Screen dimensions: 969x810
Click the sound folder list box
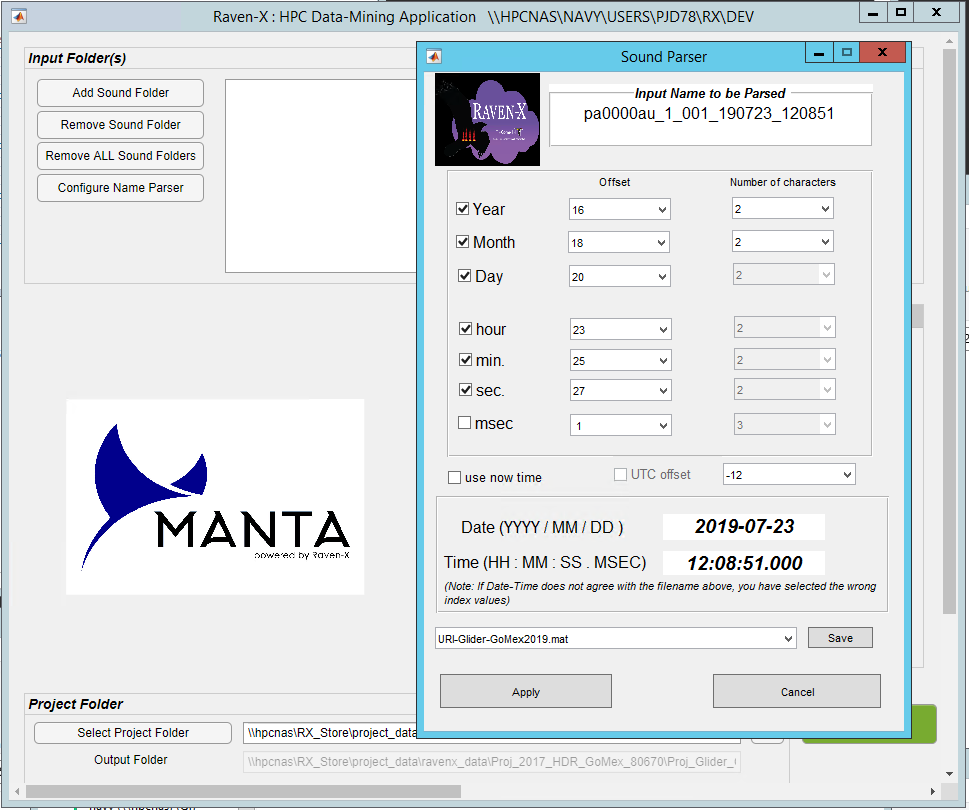(321, 175)
